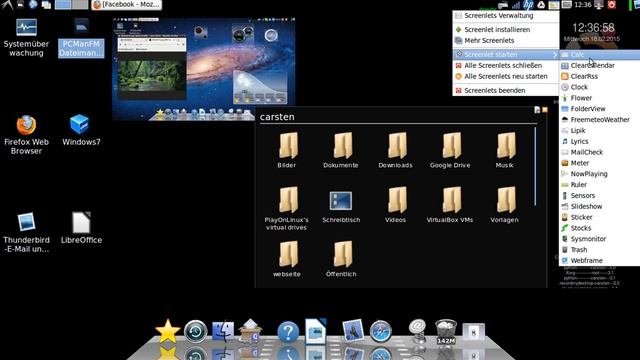The image size is (640, 360).
Task: Start the Lipik screenlet
Action: pos(599,131)
